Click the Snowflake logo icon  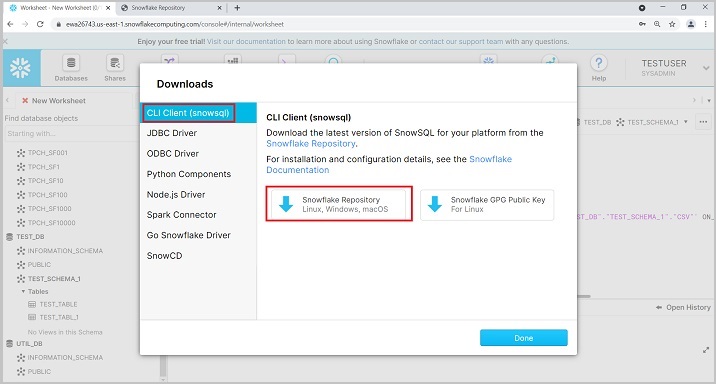pyautogui.click(x=21, y=68)
